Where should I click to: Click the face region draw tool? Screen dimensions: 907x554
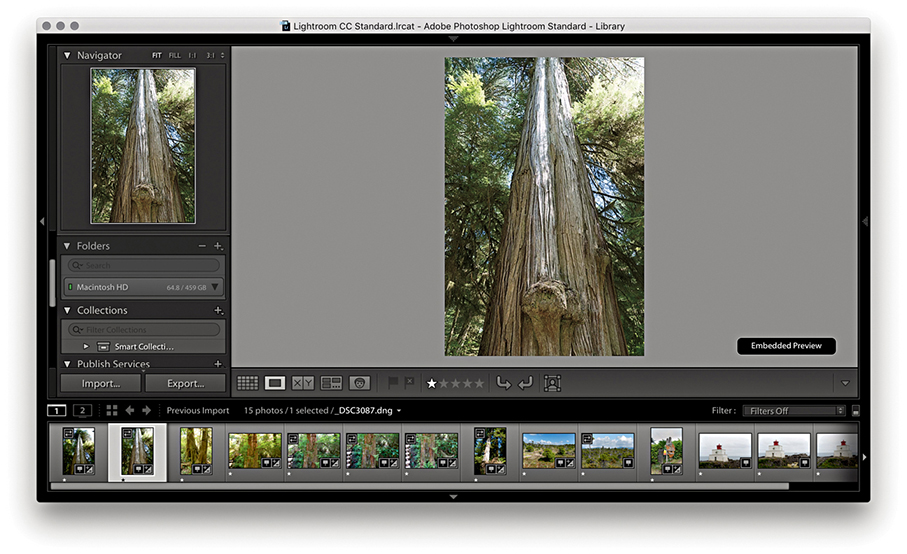(x=552, y=383)
